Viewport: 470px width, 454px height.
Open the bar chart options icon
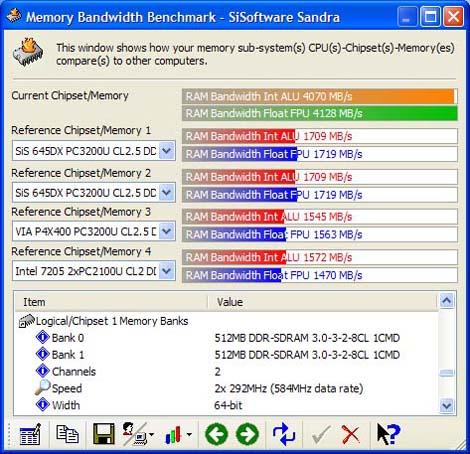coord(178,434)
